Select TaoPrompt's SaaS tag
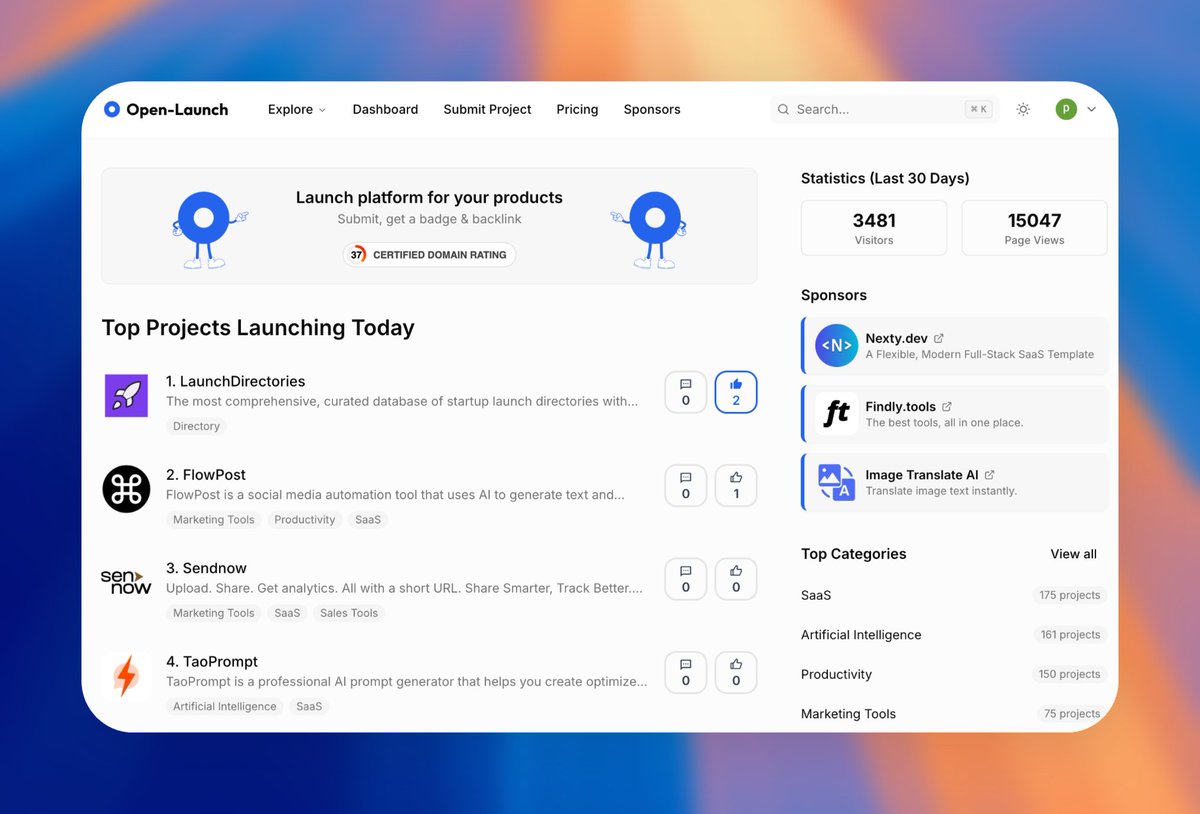This screenshot has width=1200, height=814. click(x=309, y=706)
